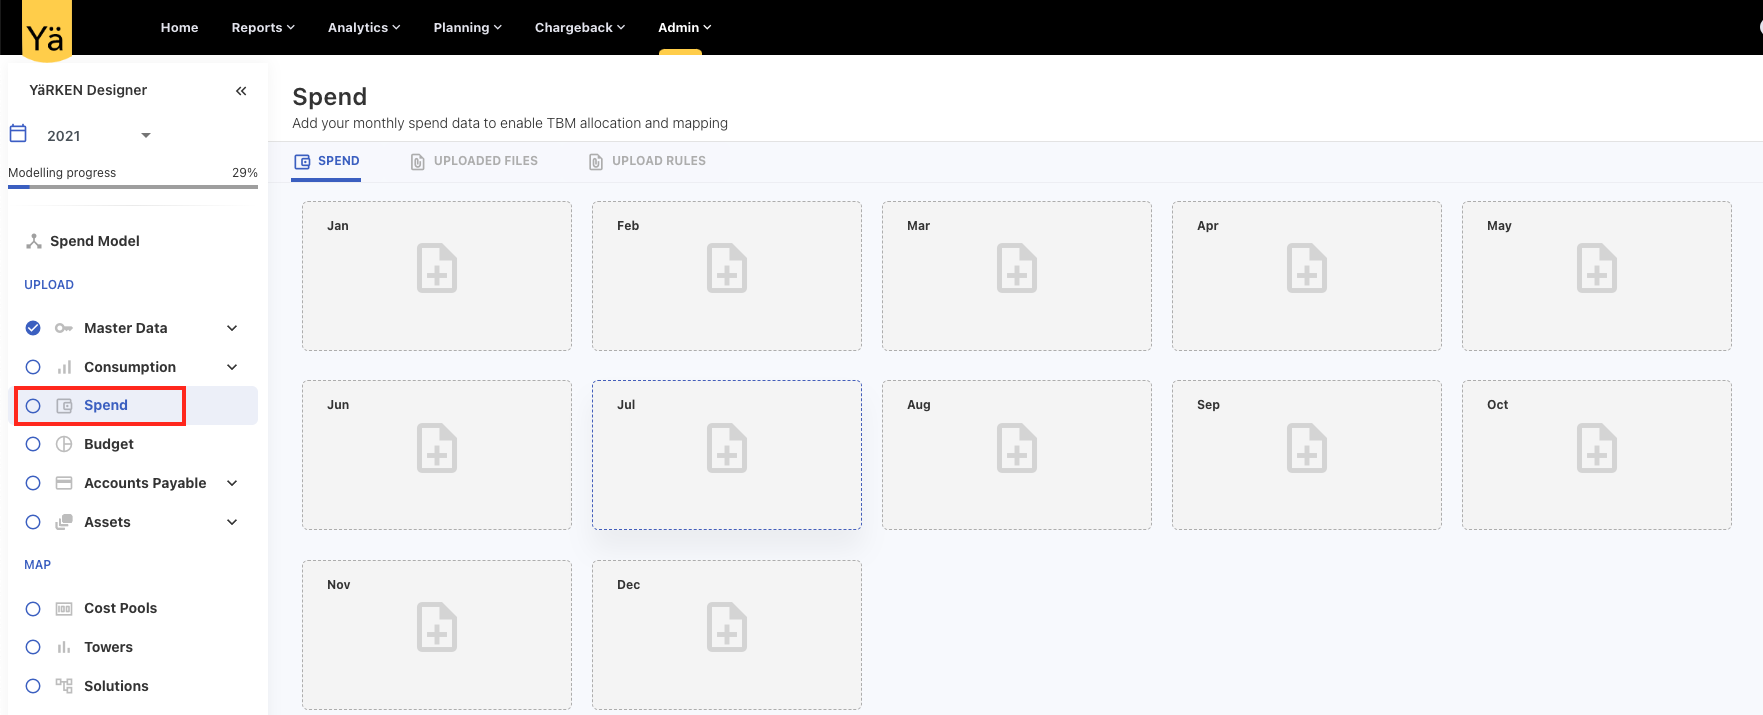The width and height of the screenshot is (1763, 715).
Task: Go to Solutions in the sidebar
Action: coord(116,686)
